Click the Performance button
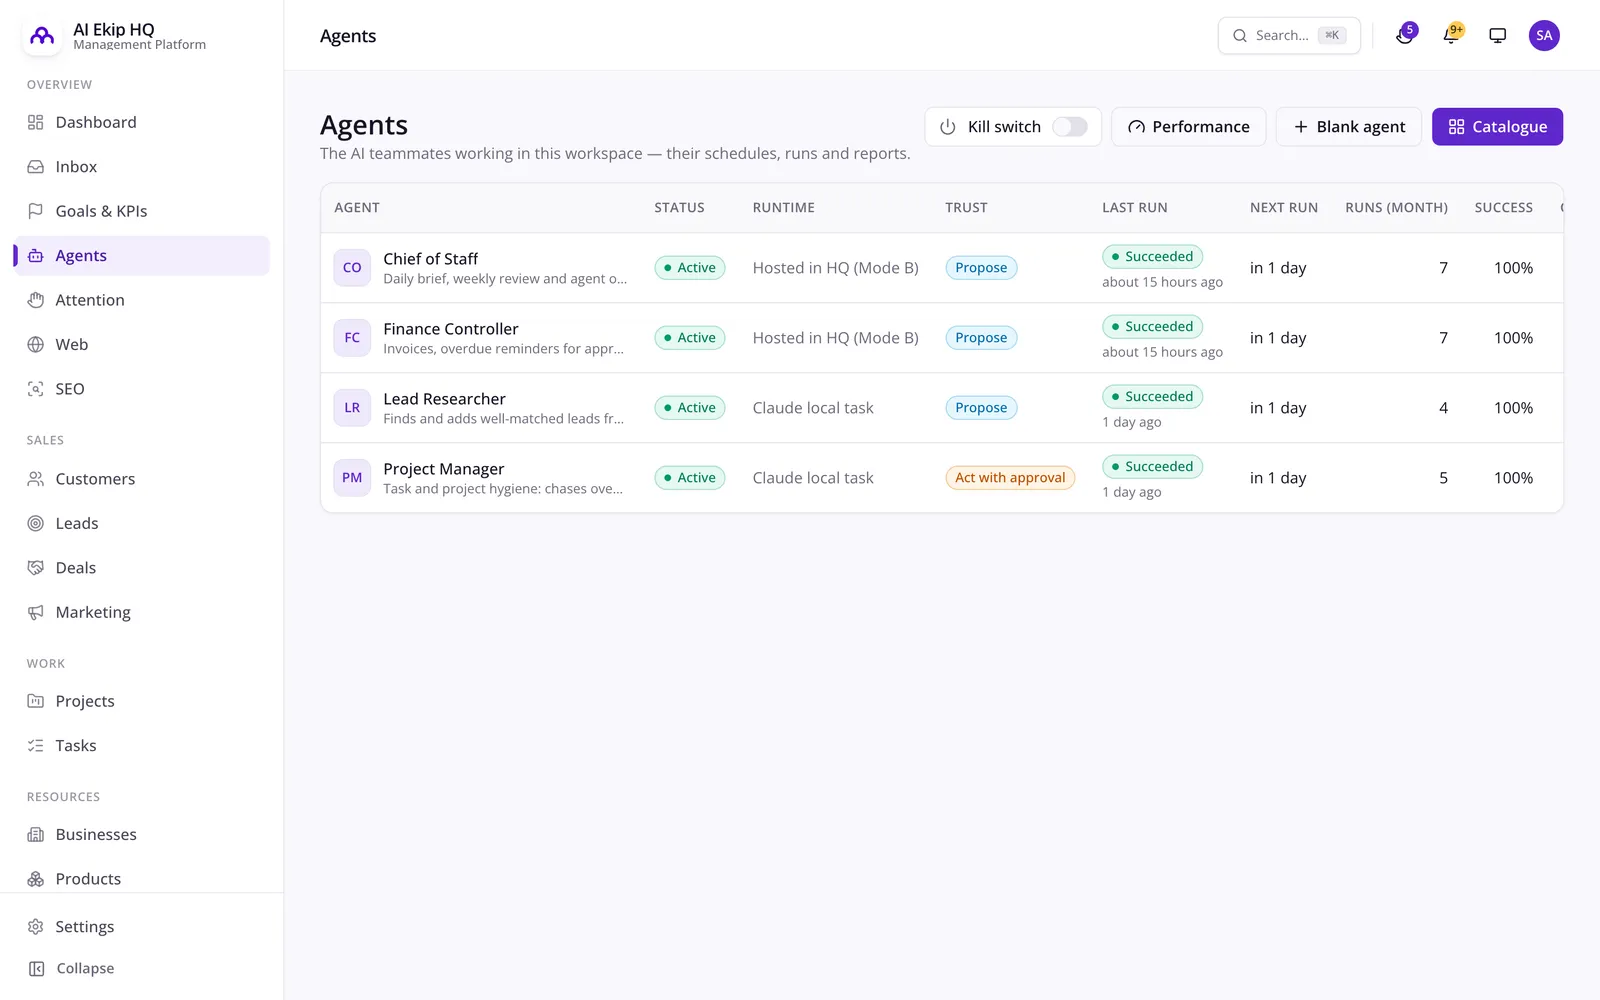The height and width of the screenshot is (1000, 1600). click(x=1189, y=127)
